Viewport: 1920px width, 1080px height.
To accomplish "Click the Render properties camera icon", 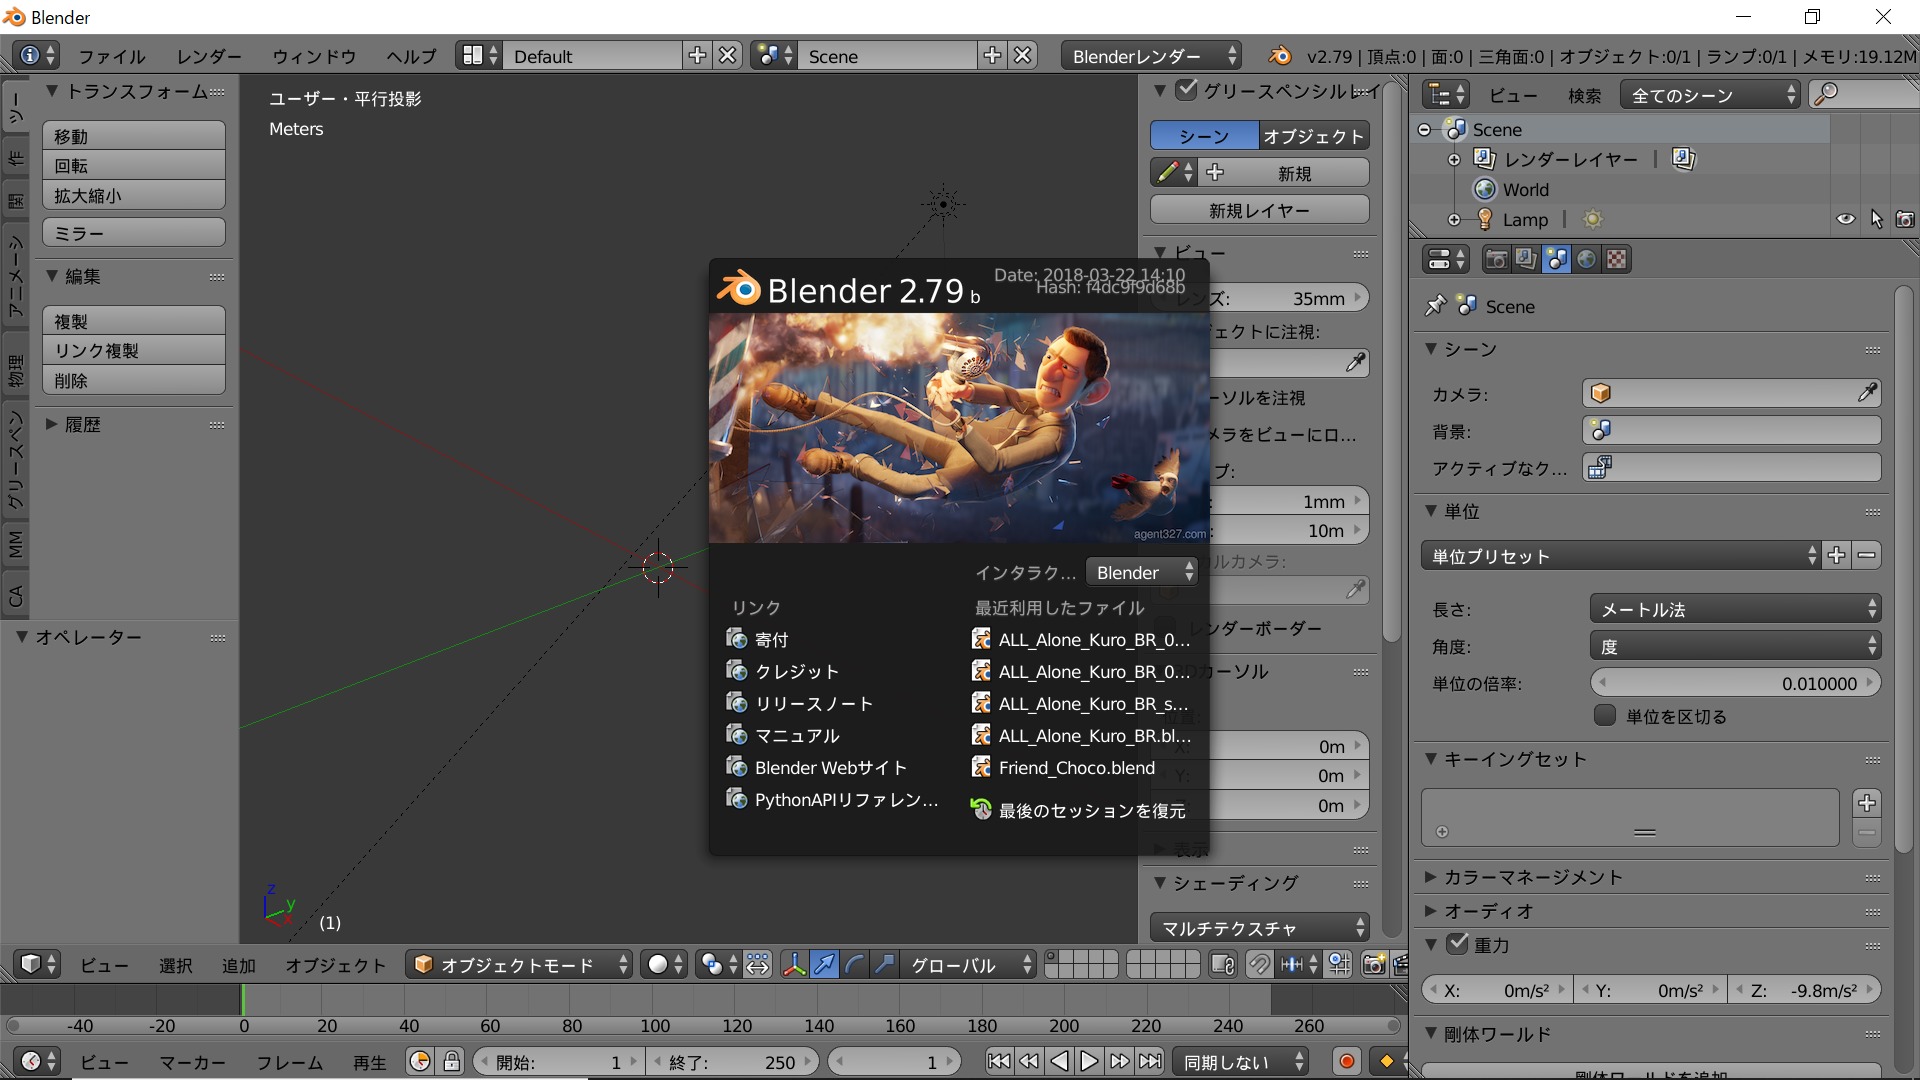I will coord(1496,260).
